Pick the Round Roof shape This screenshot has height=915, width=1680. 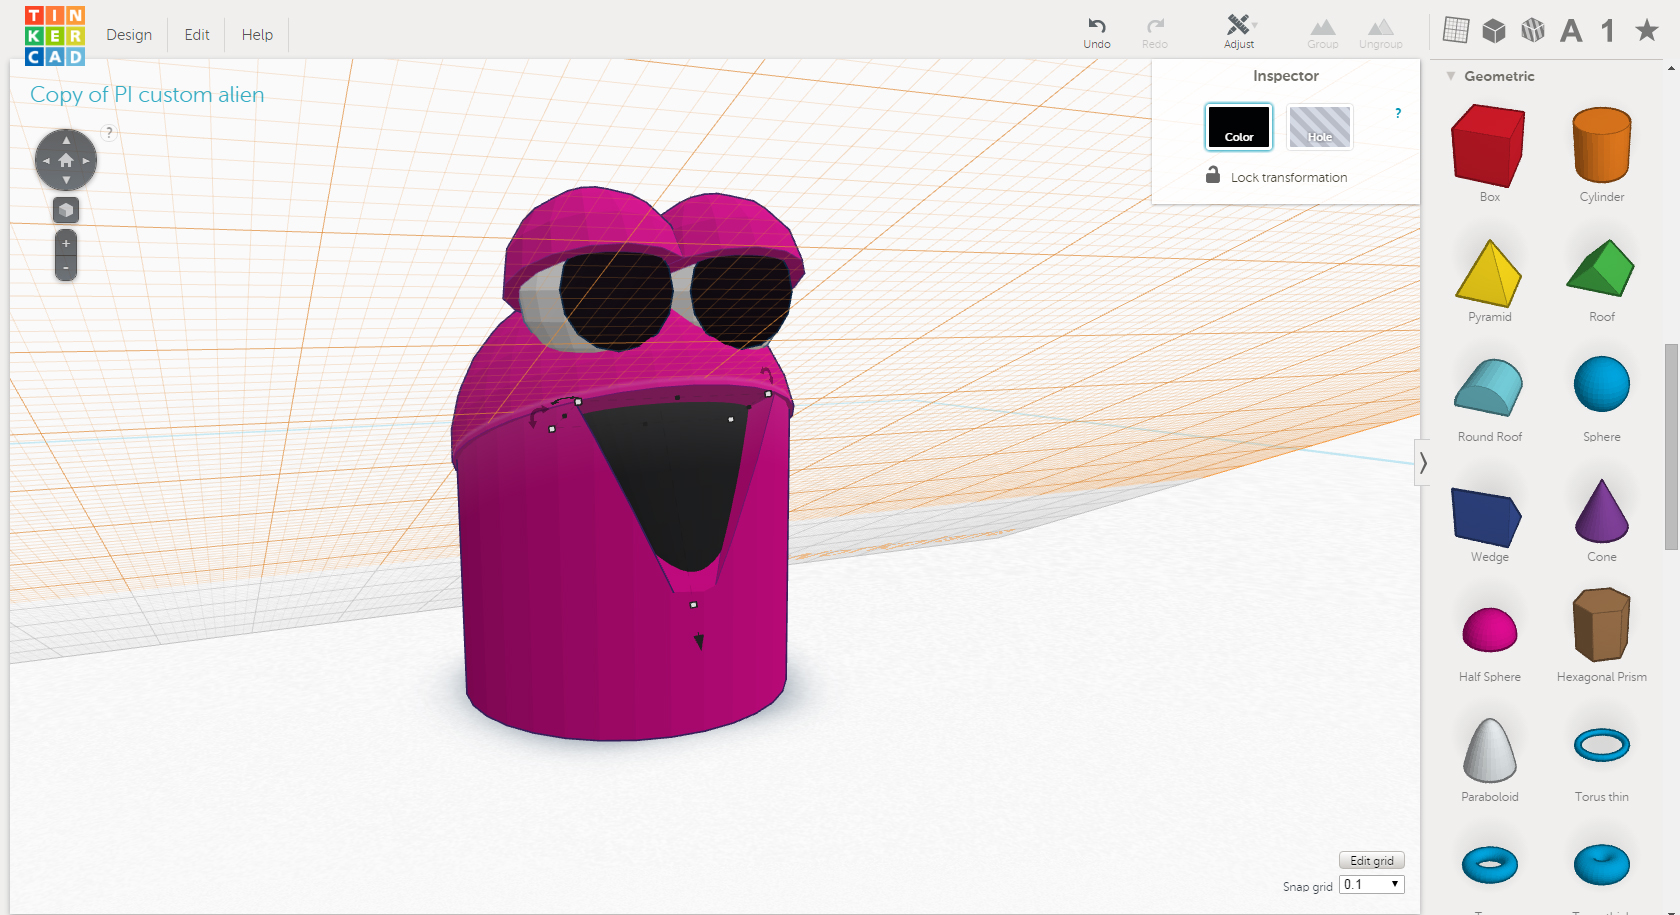coord(1489,388)
